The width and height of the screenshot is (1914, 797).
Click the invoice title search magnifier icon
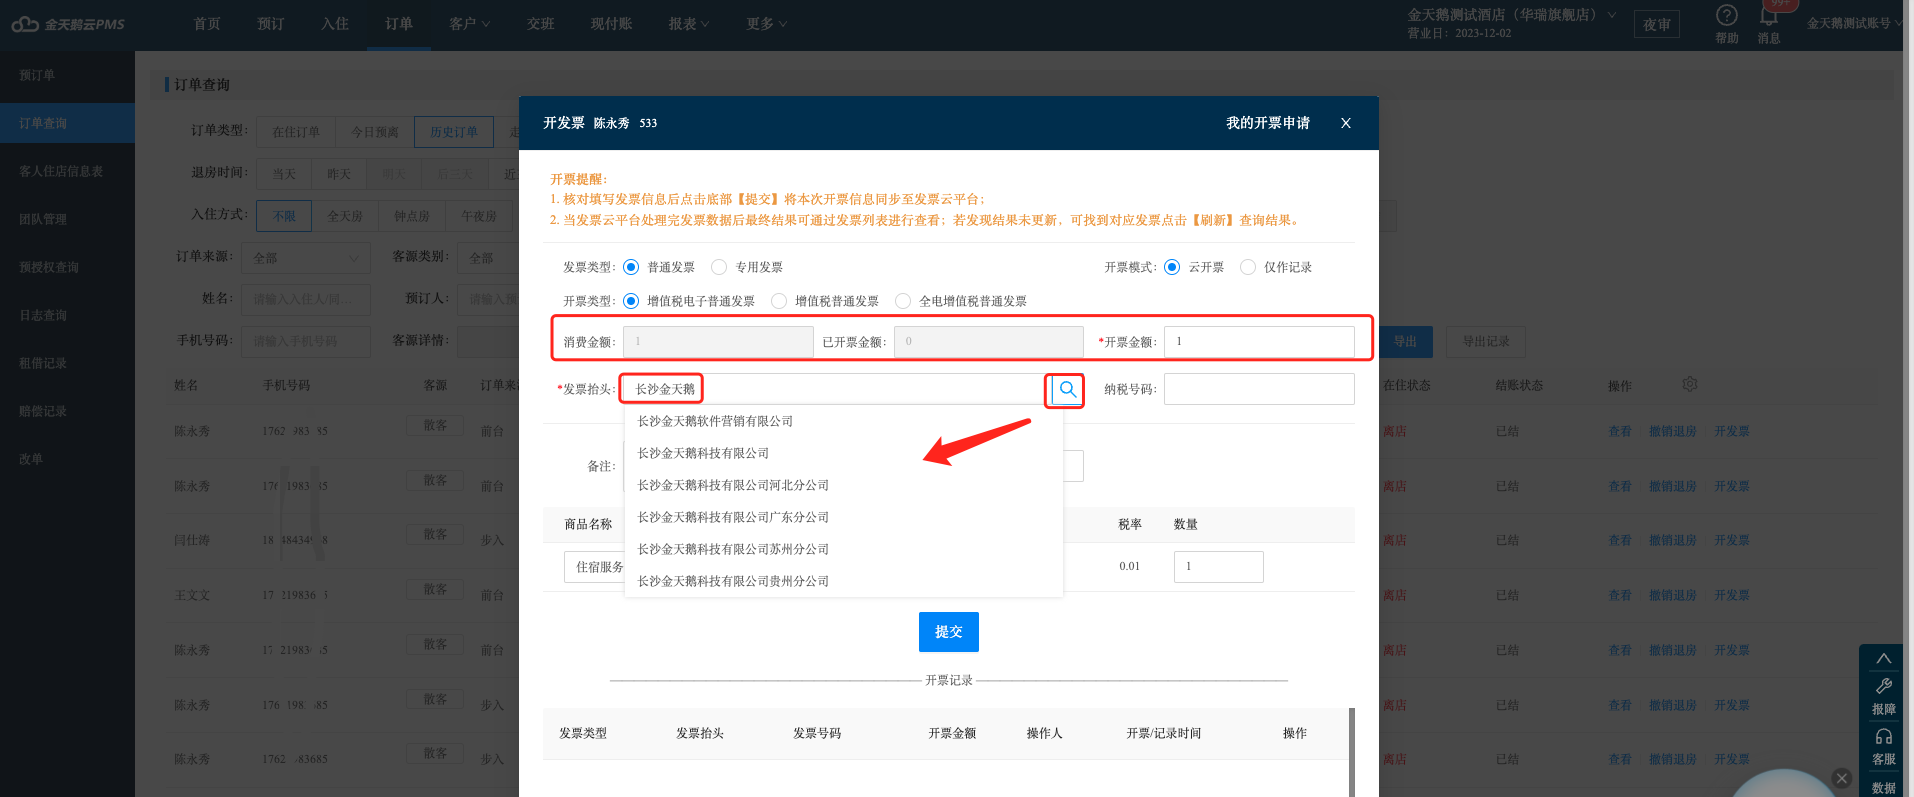pos(1066,389)
